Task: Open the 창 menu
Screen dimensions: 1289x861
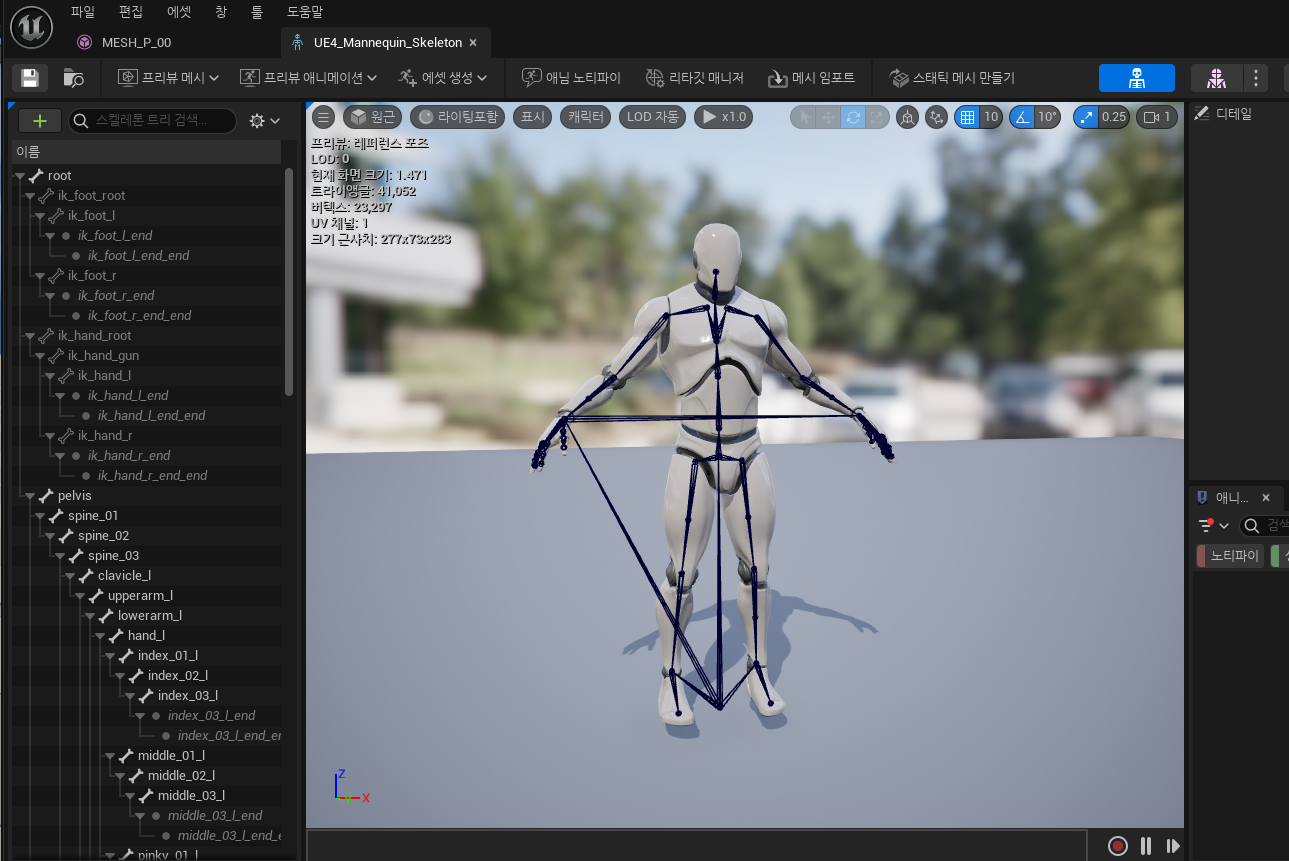Action: [x=221, y=12]
